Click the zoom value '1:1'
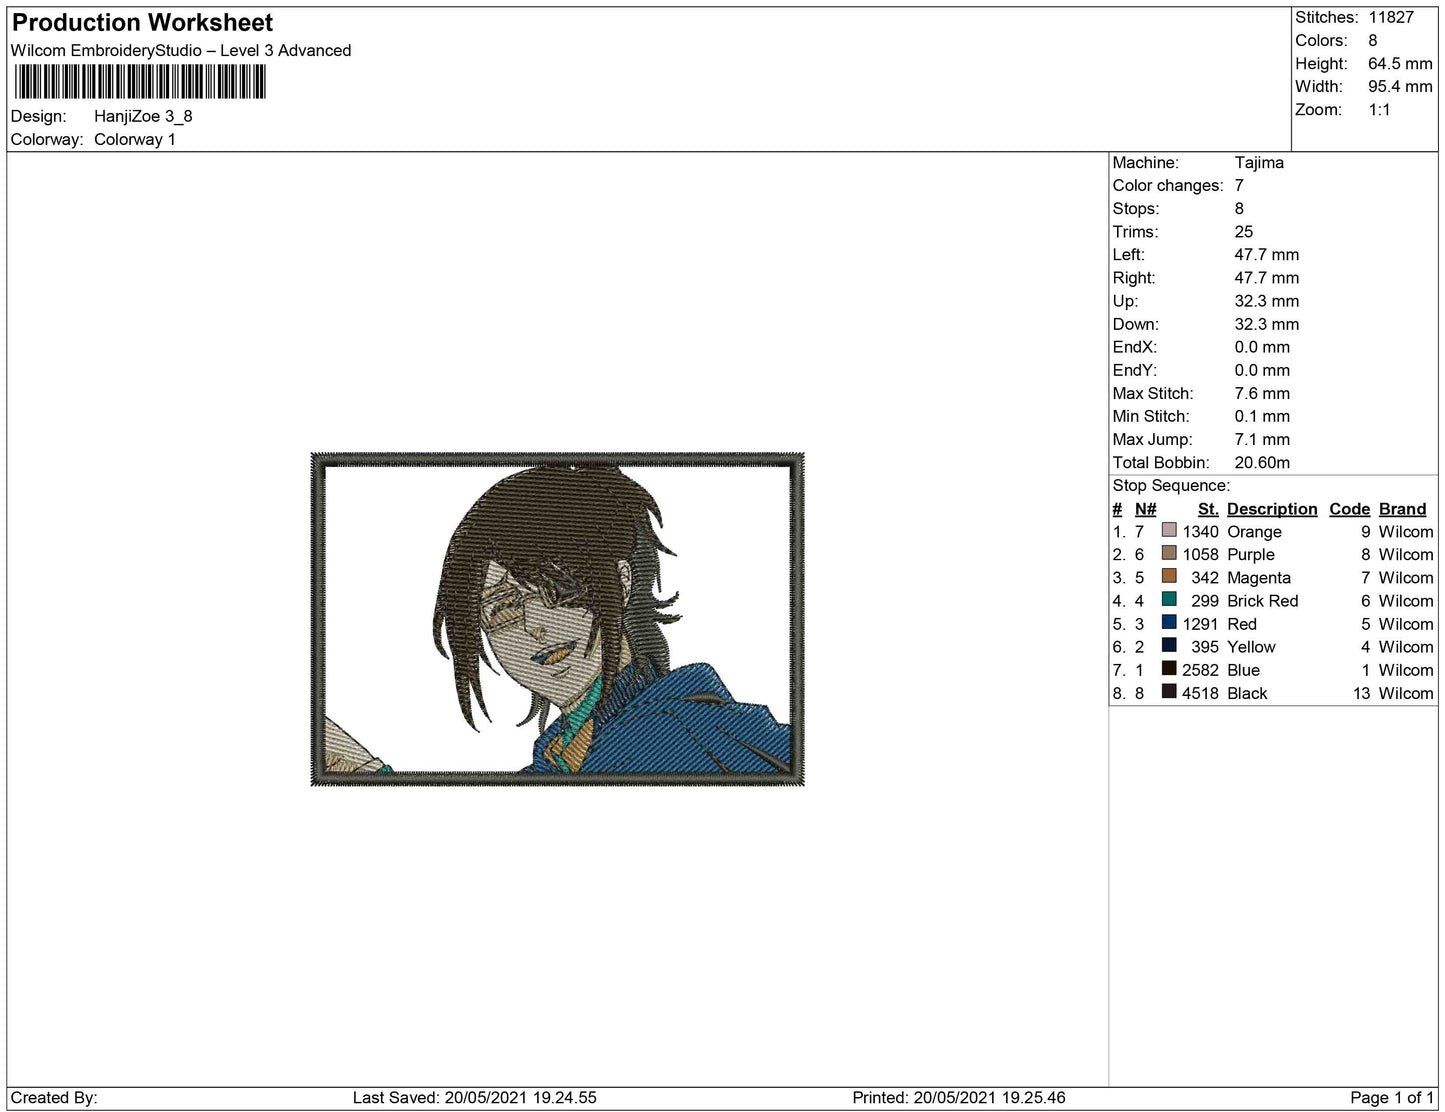Image resolution: width=1445 pixels, height=1112 pixels. pyautogui.click(x=1380, y=109)
